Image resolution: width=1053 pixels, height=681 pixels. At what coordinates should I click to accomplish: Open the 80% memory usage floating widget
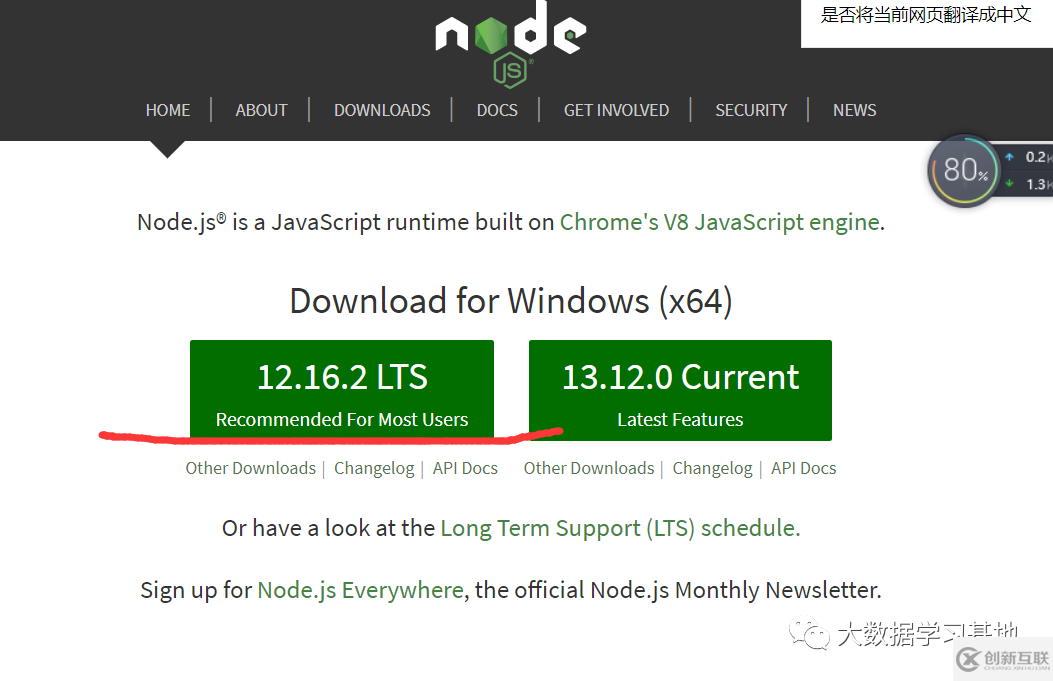(x=964, y=171)
